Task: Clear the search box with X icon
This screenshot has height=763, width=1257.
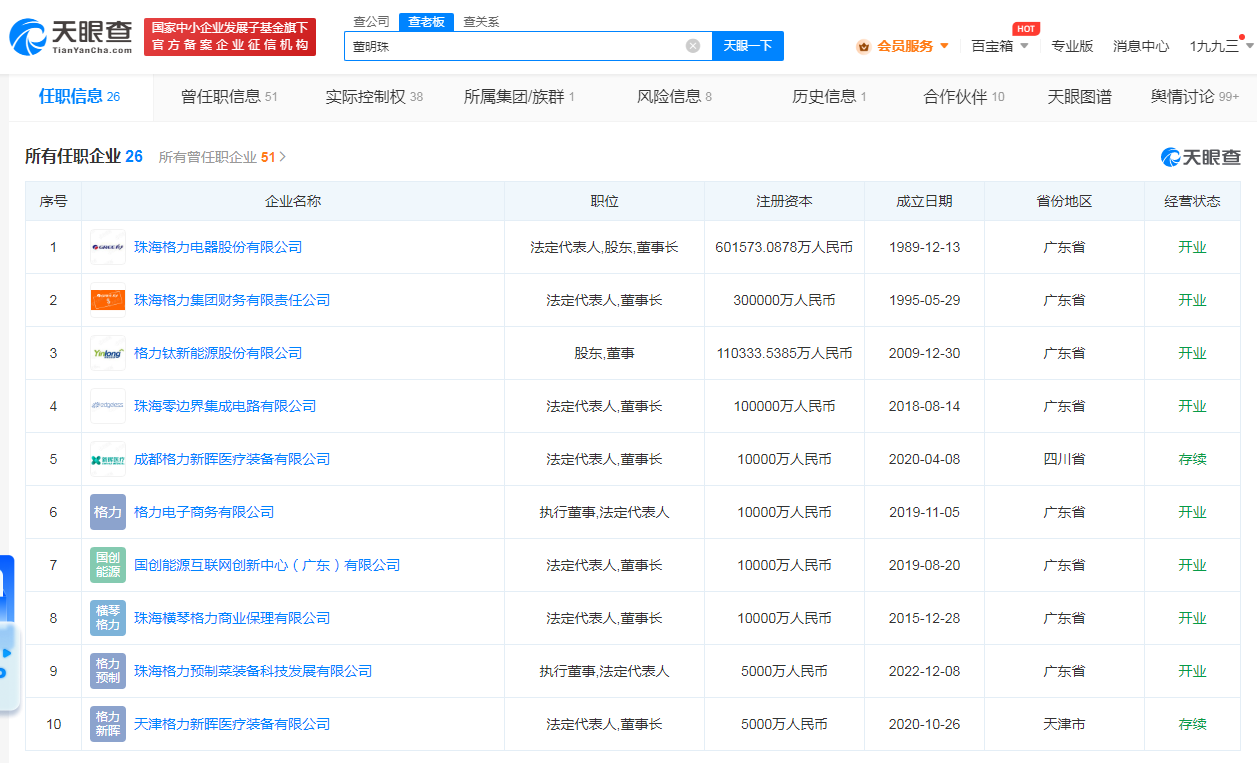Action: click(693, 46)
